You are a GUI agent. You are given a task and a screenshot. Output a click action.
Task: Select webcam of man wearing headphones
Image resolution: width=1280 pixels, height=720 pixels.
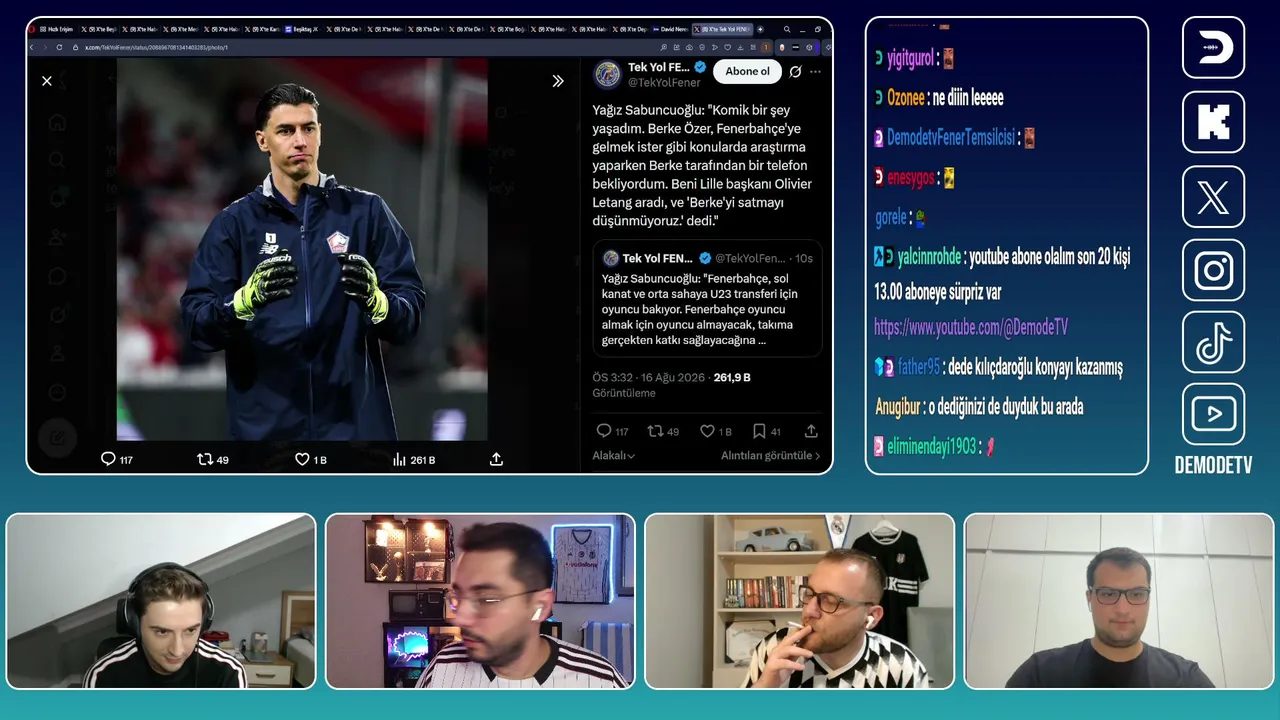pyautogui.click(x=161, y=601)
